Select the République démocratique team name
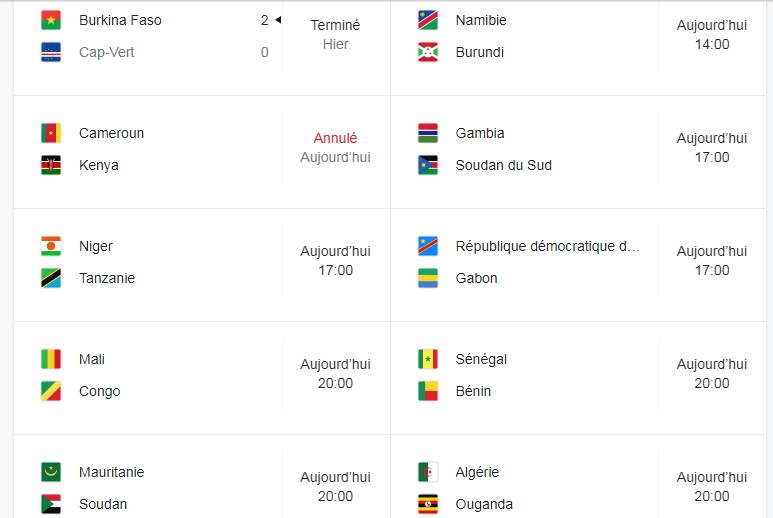Screen dimensions: 773x518 click(x=547, y=246)
